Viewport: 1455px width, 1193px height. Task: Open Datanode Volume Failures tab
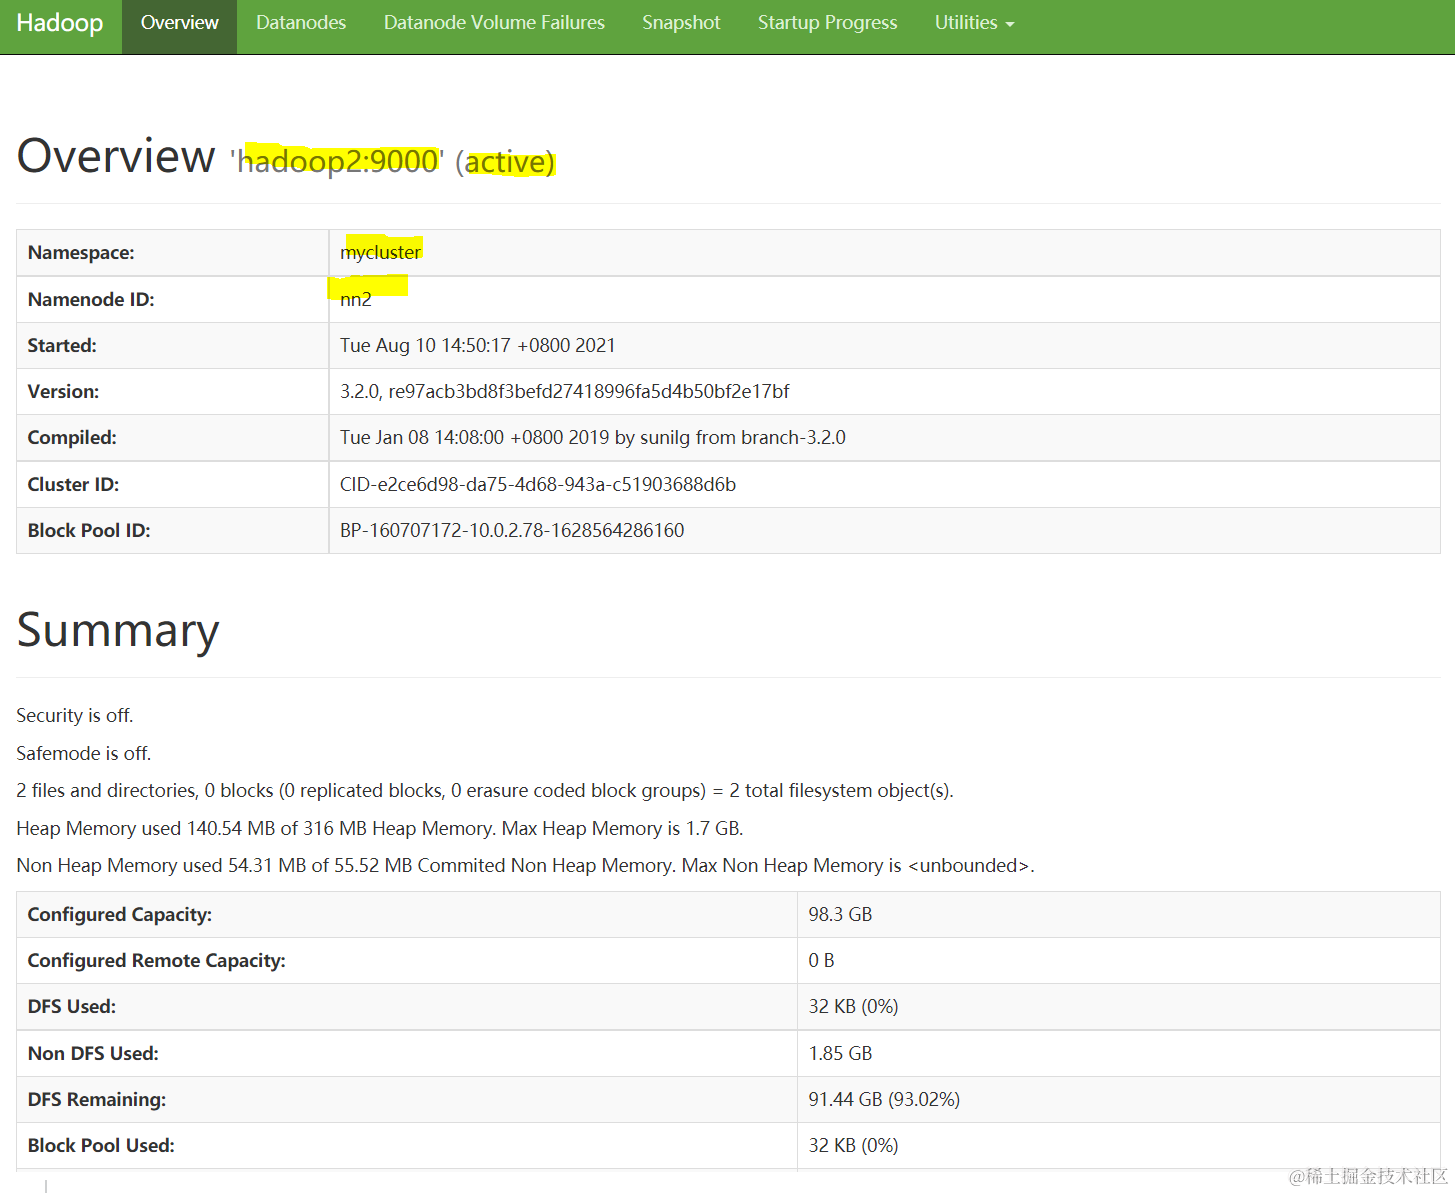click(494, 23)
